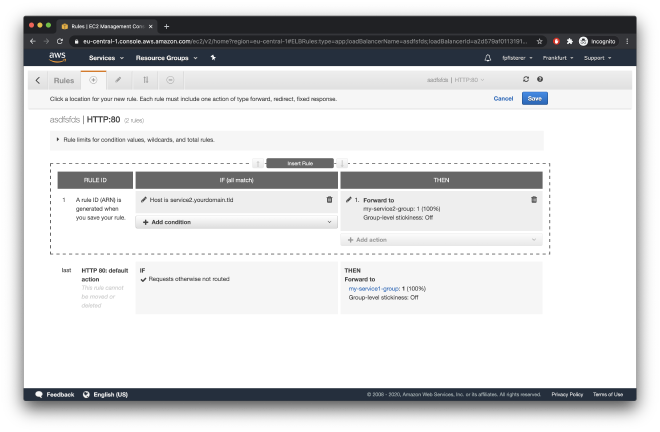Click the THEN column header
The image size is (660, 432).
(x=441, y=180)
